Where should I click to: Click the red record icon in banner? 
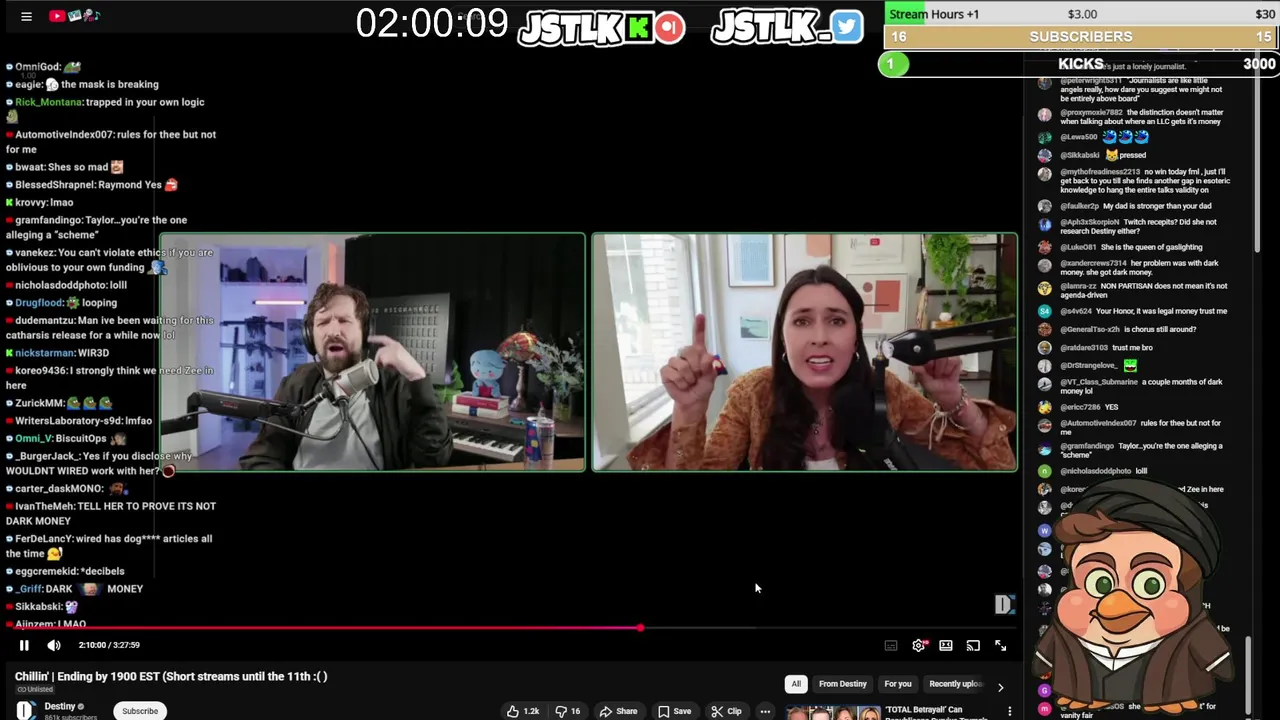(671, 27)
